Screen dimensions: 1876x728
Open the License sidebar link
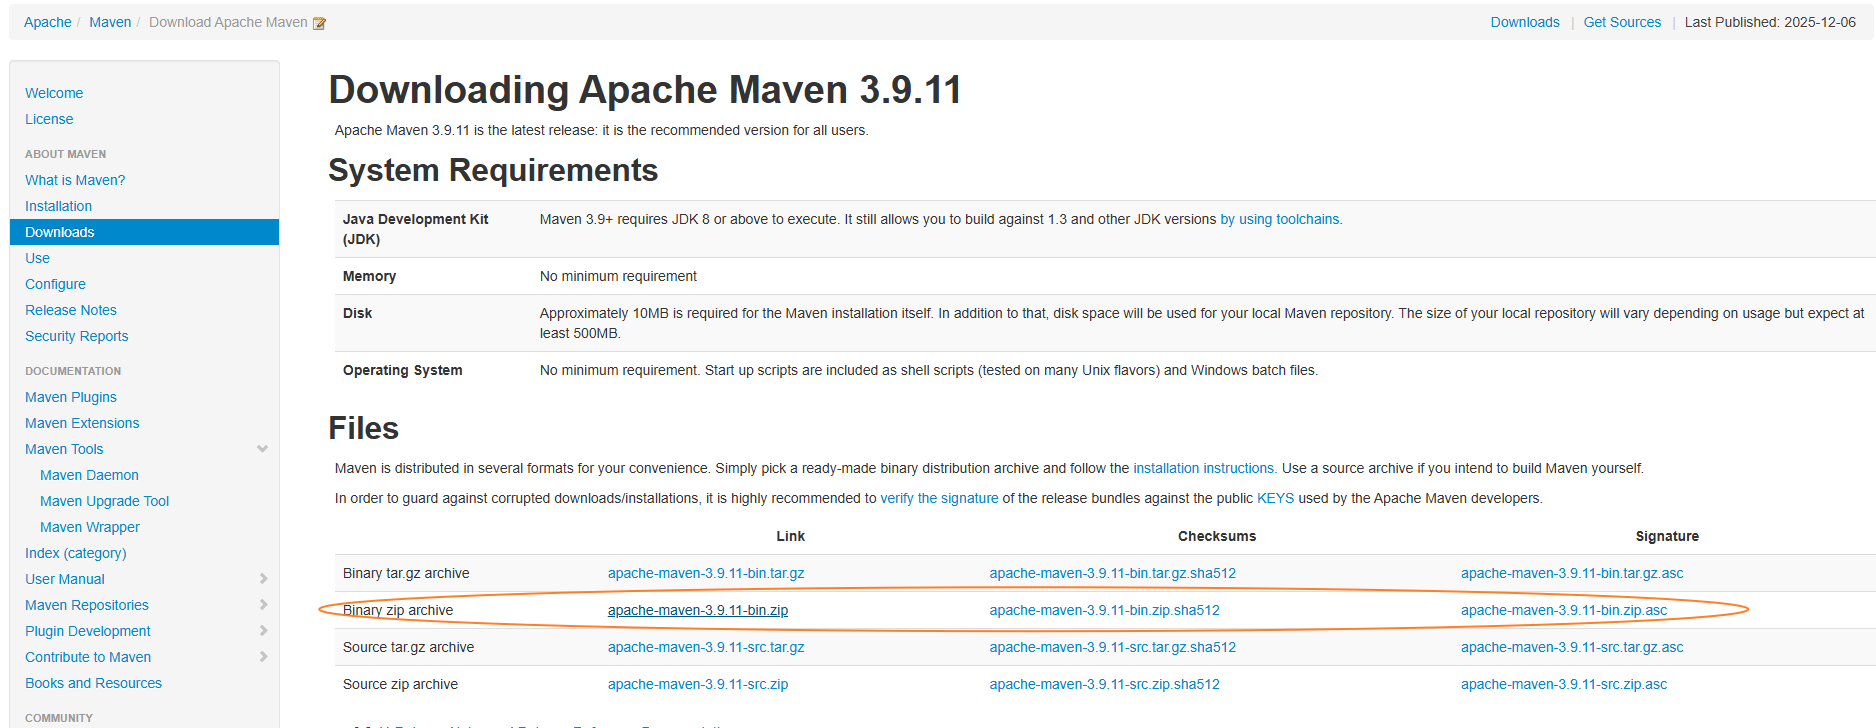coord(49,119)
